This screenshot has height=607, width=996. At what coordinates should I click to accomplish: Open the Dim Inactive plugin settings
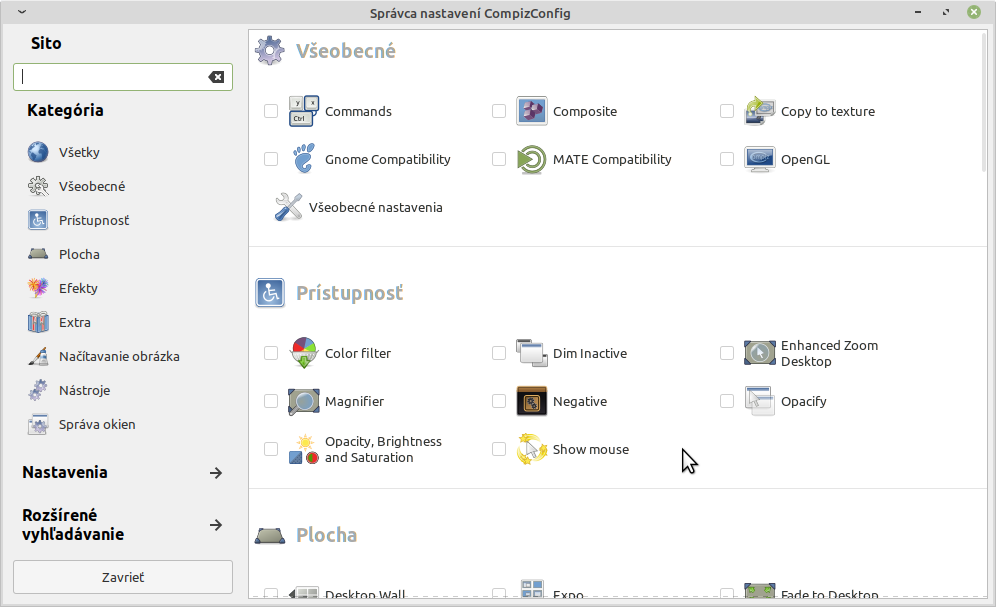590,354
